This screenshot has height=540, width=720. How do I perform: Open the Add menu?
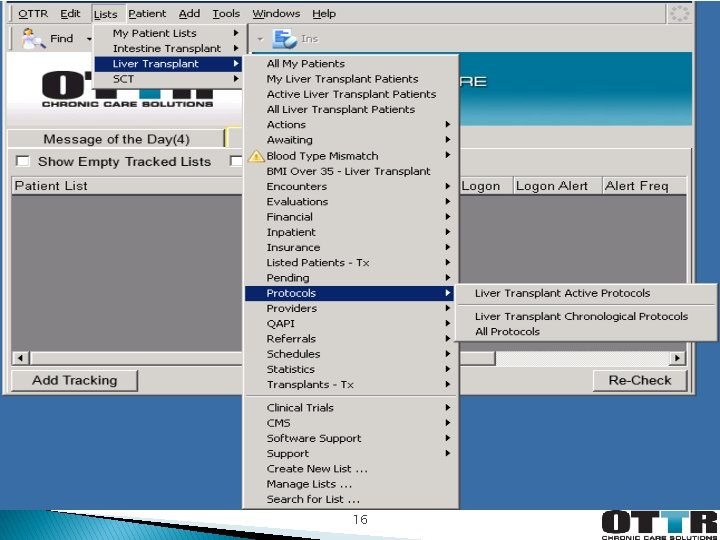tap(189, 14)
